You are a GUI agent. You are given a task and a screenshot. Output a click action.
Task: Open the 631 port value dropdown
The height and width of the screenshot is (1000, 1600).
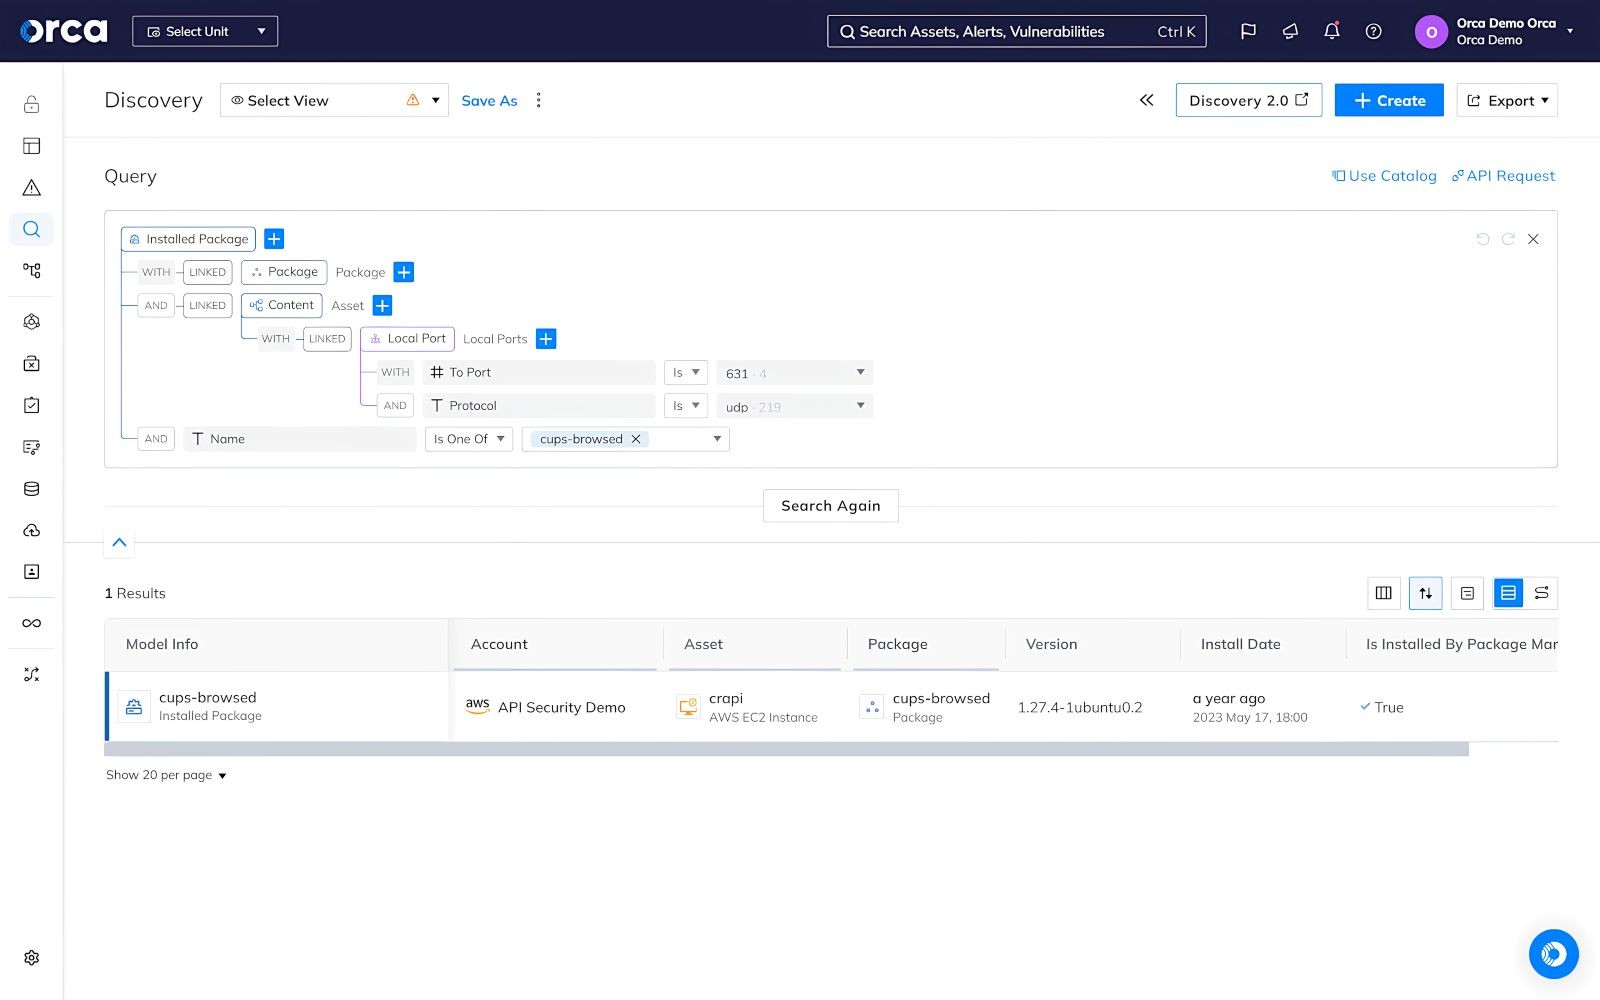pos(795,373)
